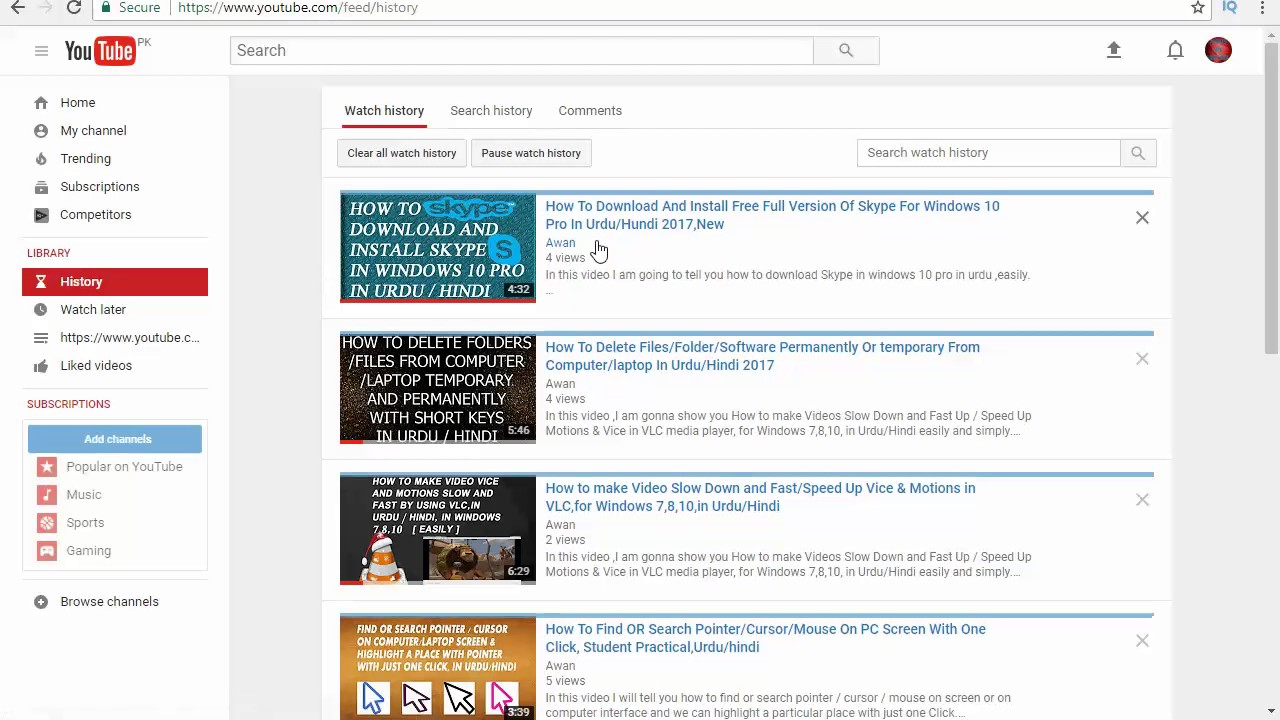Remove the VLC slow down video from history

pyautogui.click(x=1142, y=500)
